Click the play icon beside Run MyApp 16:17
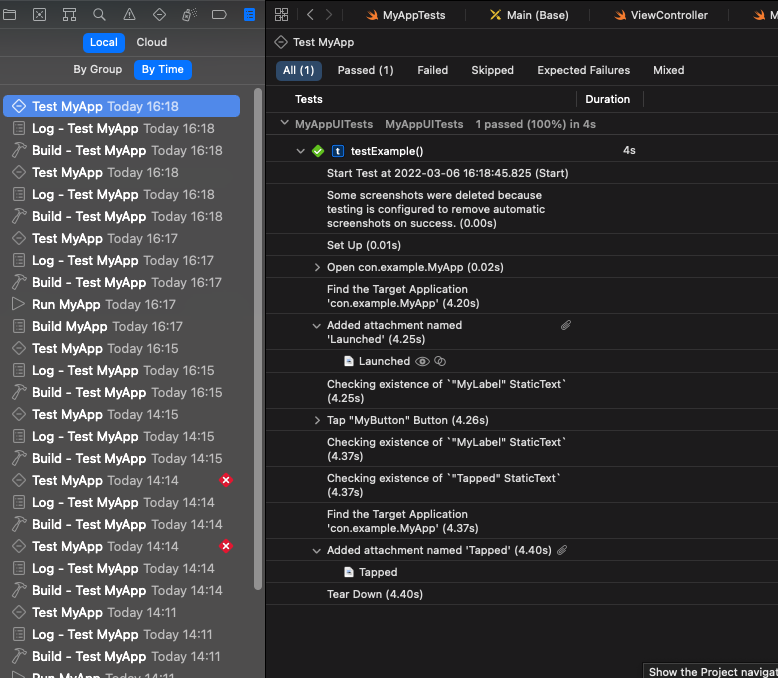778x678 pixels. point(18,304)
